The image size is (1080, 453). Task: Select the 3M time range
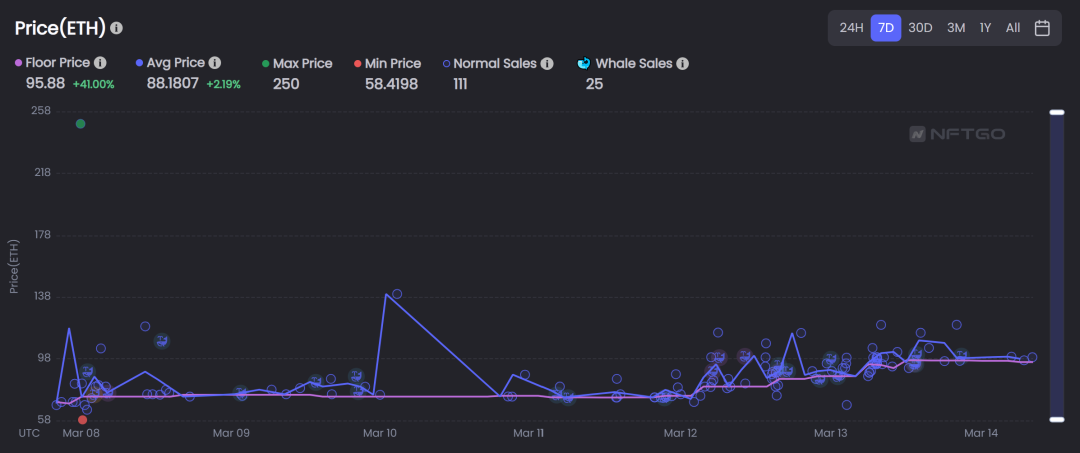pyautogui.click(x=956, y=28)
